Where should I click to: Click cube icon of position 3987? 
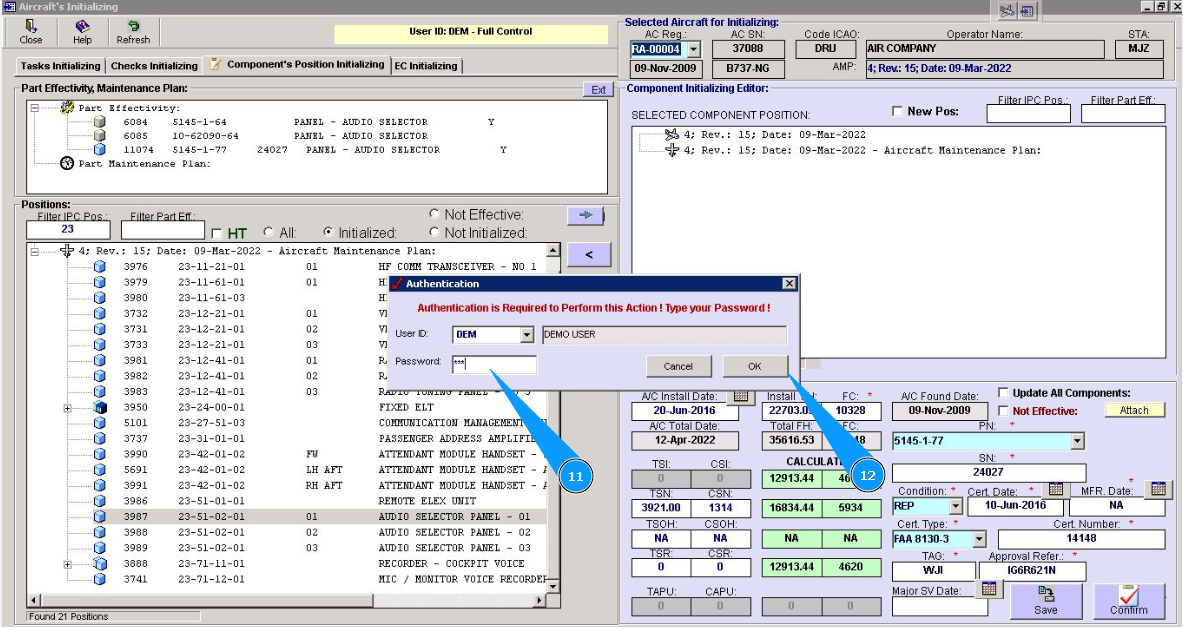pos(100,517)
